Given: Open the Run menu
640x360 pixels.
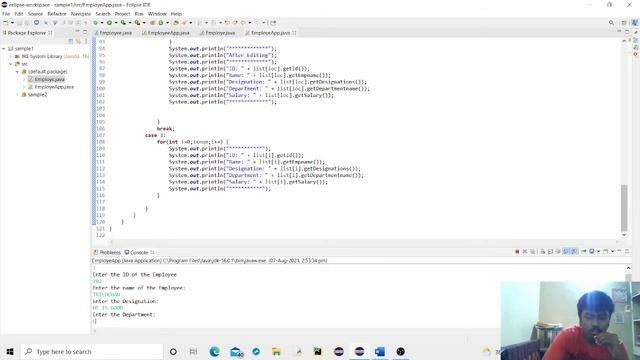Looking at the screenshot, I should pos(139,14).
